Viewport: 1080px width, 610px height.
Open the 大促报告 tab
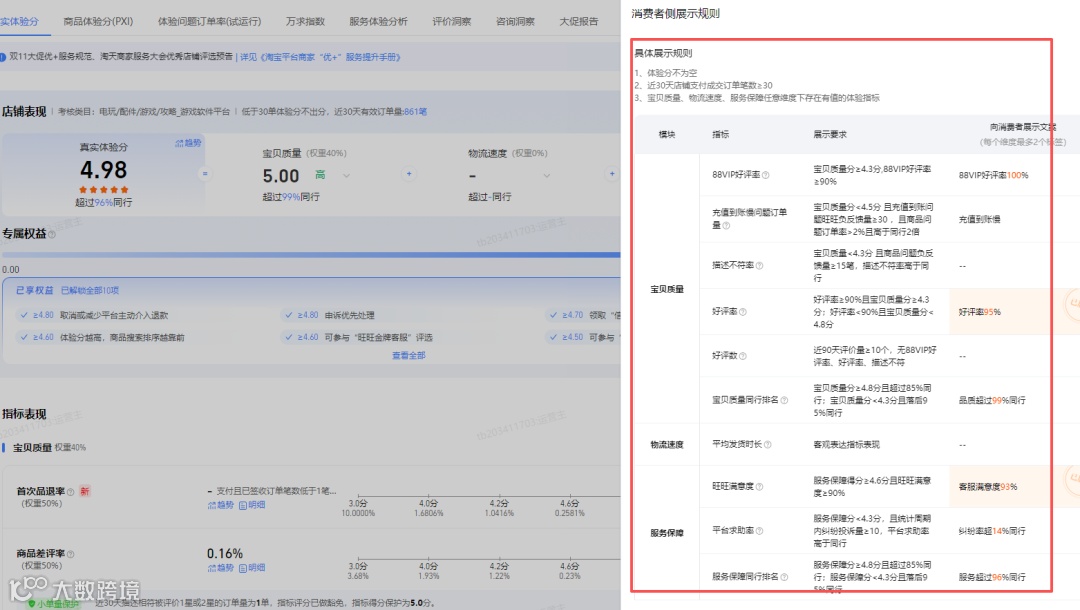579,21
